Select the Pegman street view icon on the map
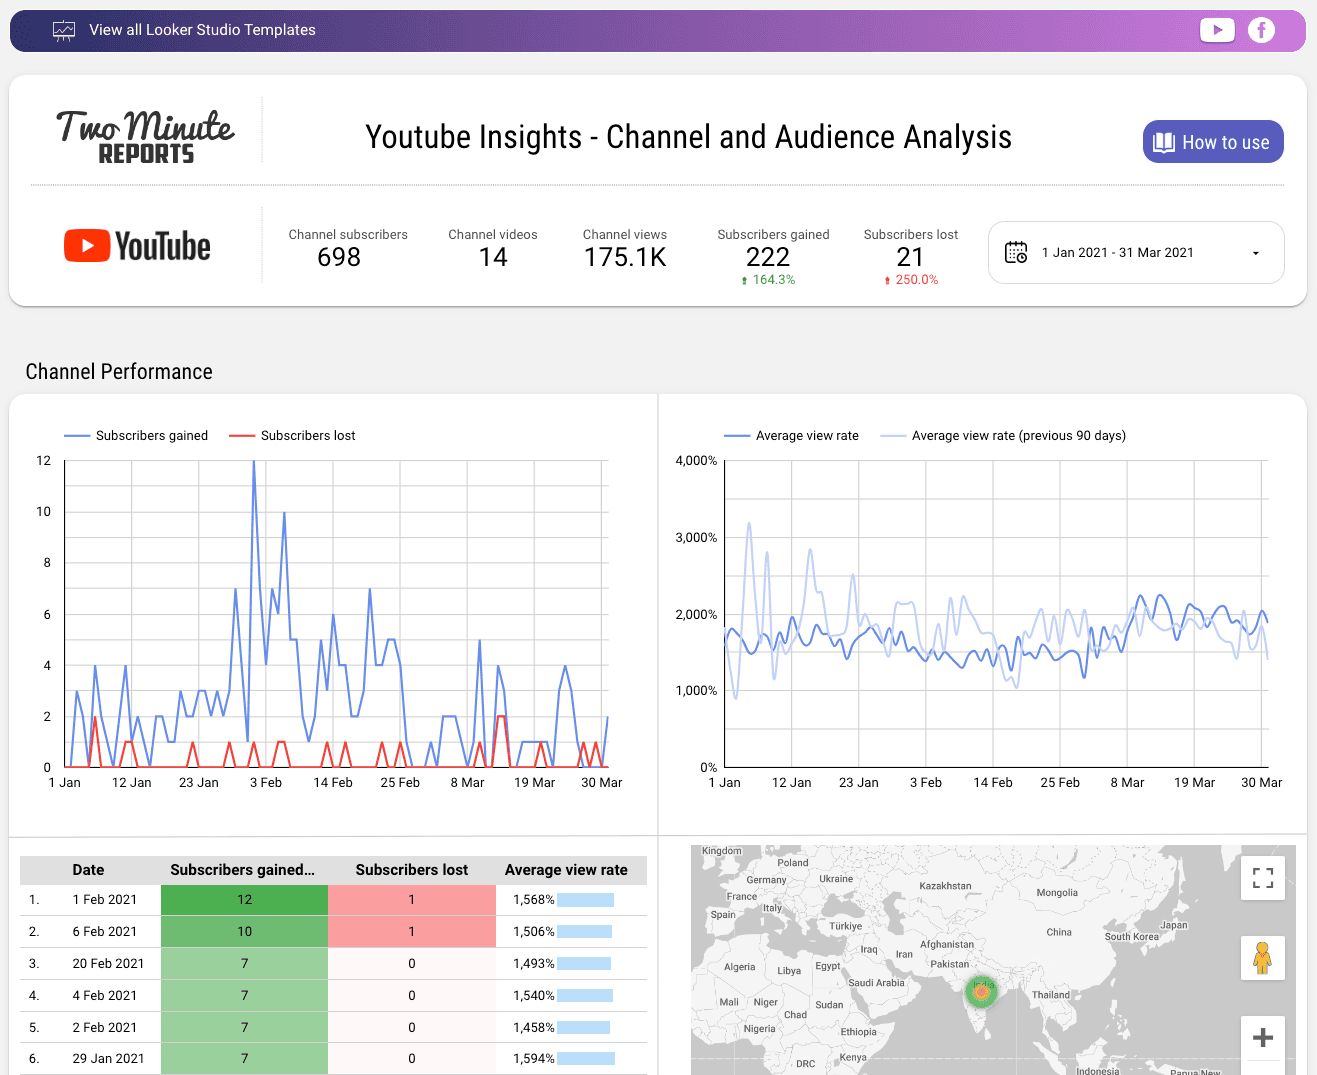This screenshot has width=1317, height=1075. pyautogui.click(x=1263, y=957)
